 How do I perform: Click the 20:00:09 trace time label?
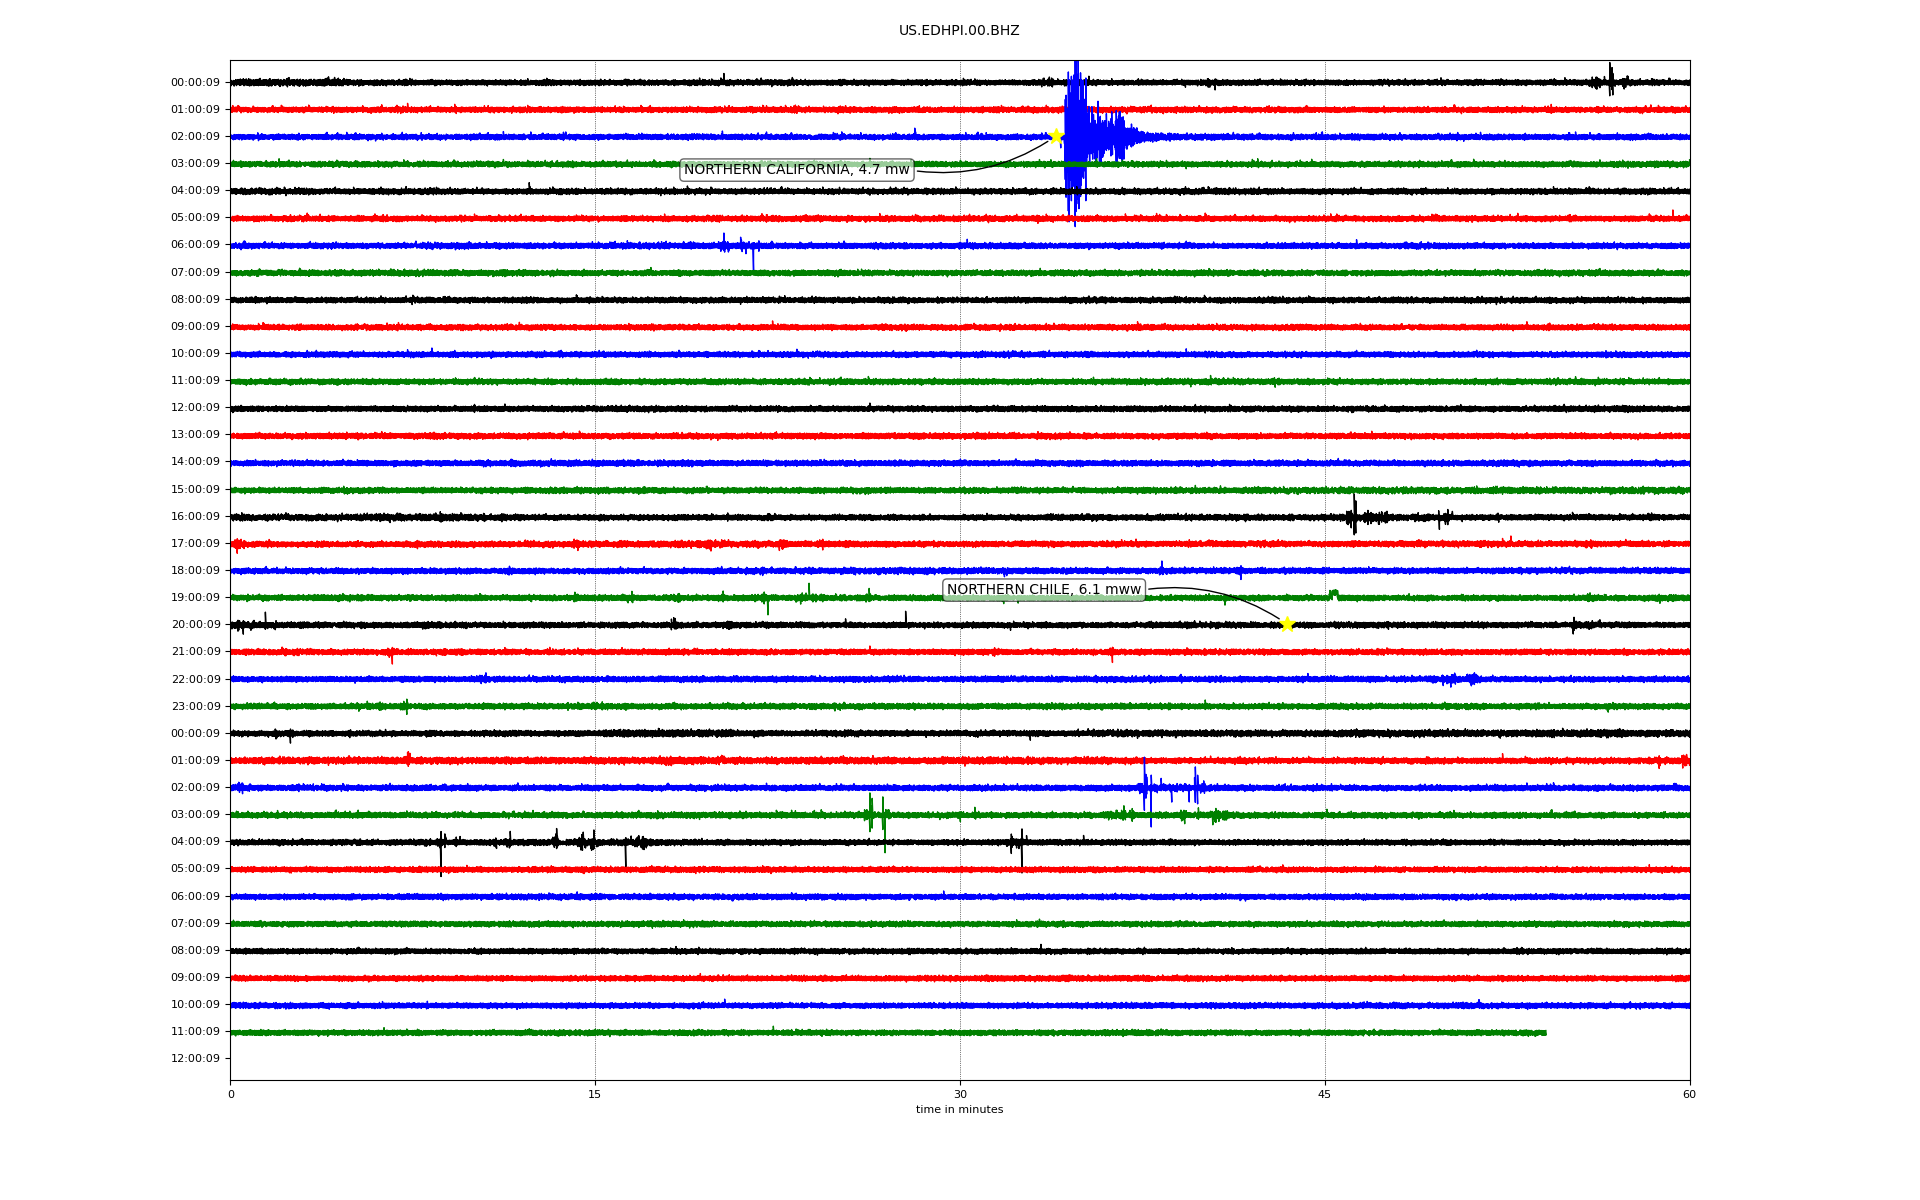pos(195,625)
